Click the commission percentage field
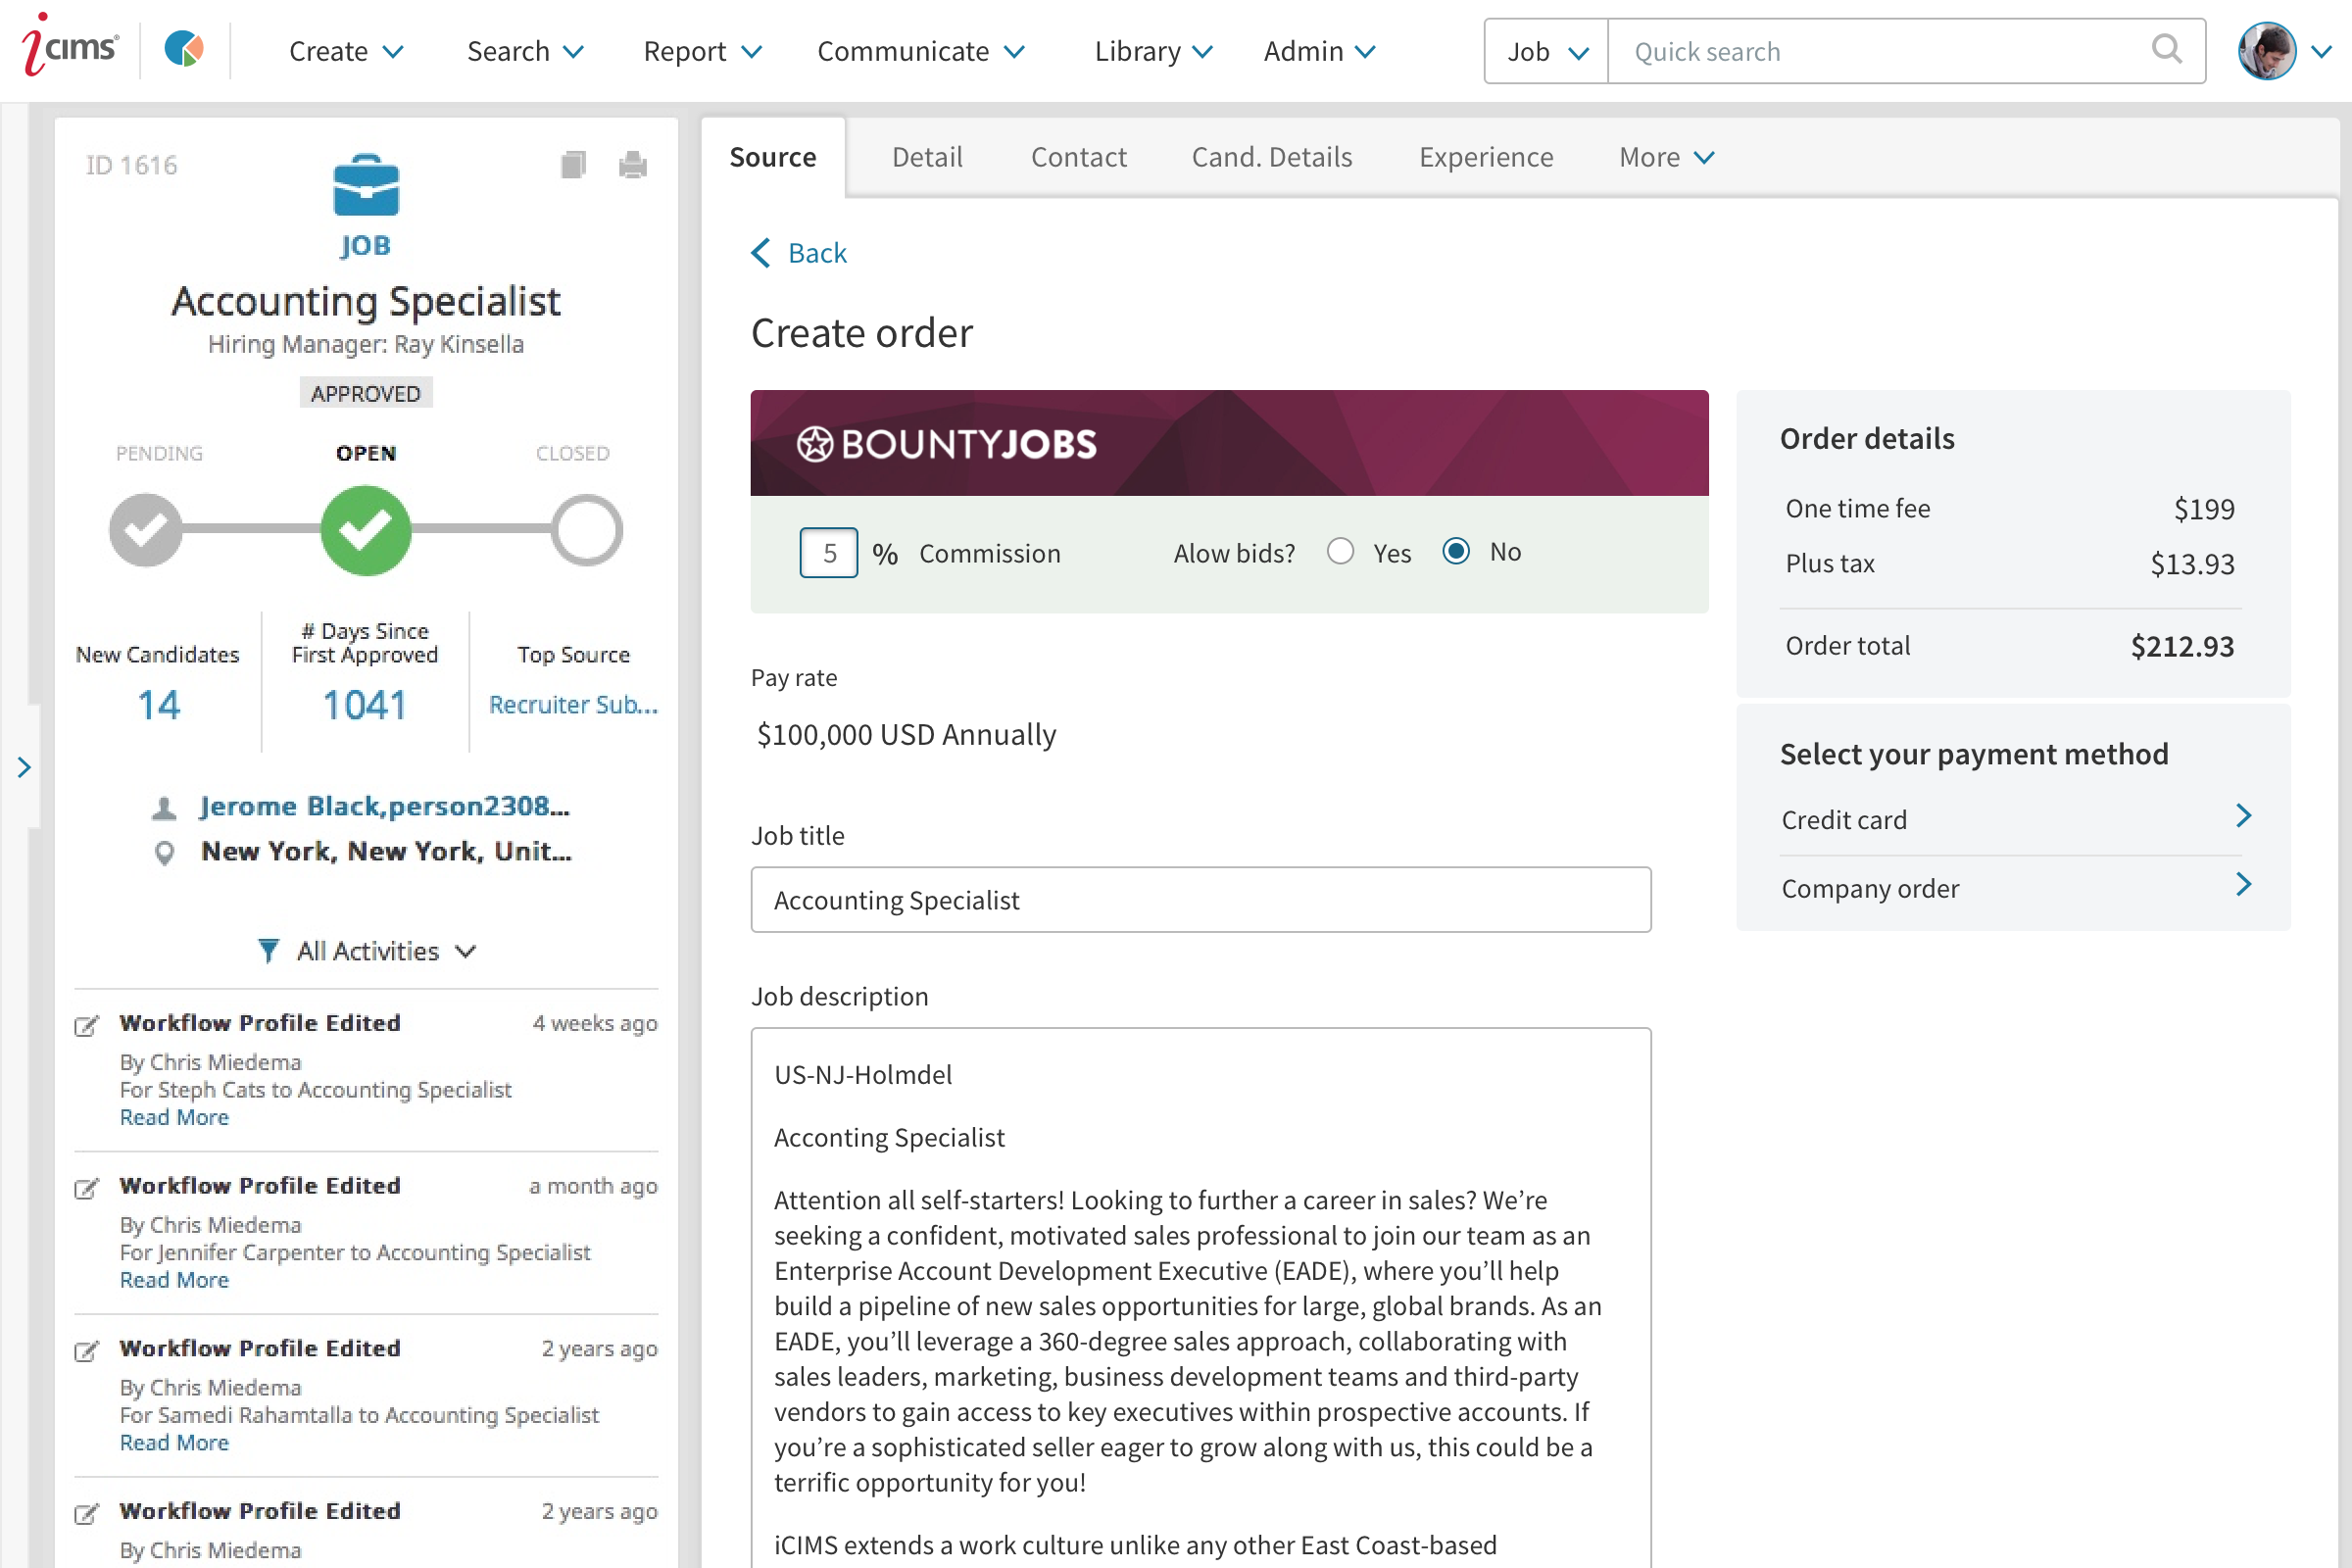Screen dimensions: 2352x1568 point(828,553)
